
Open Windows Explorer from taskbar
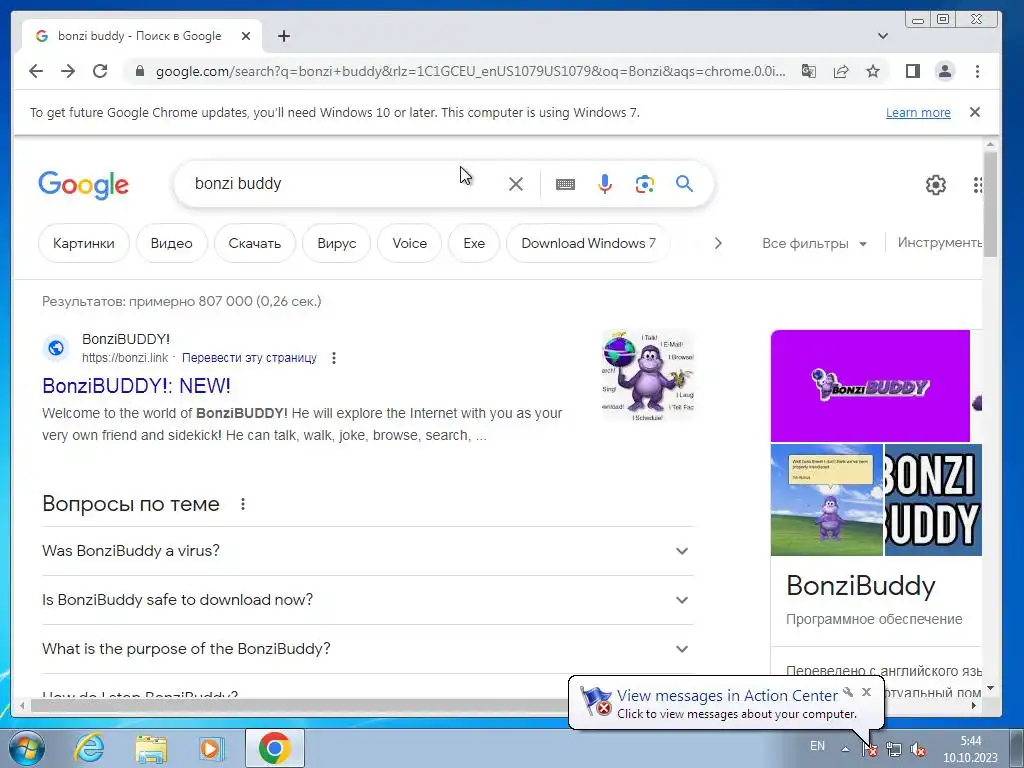(152, 748)
